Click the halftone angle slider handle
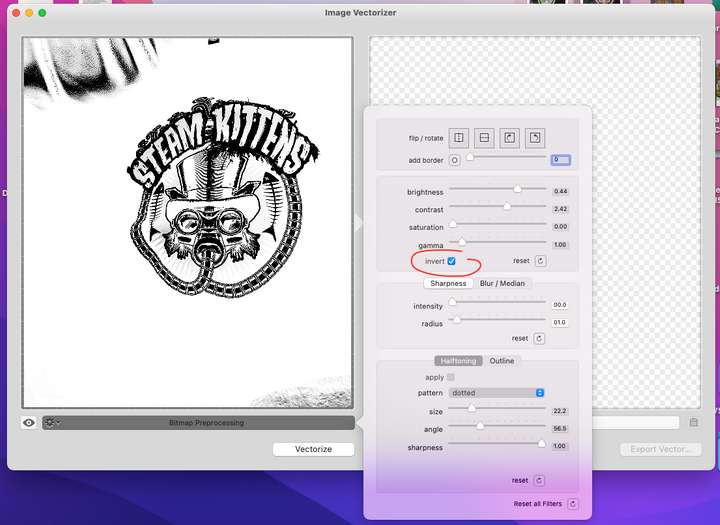 pos(480,426)
